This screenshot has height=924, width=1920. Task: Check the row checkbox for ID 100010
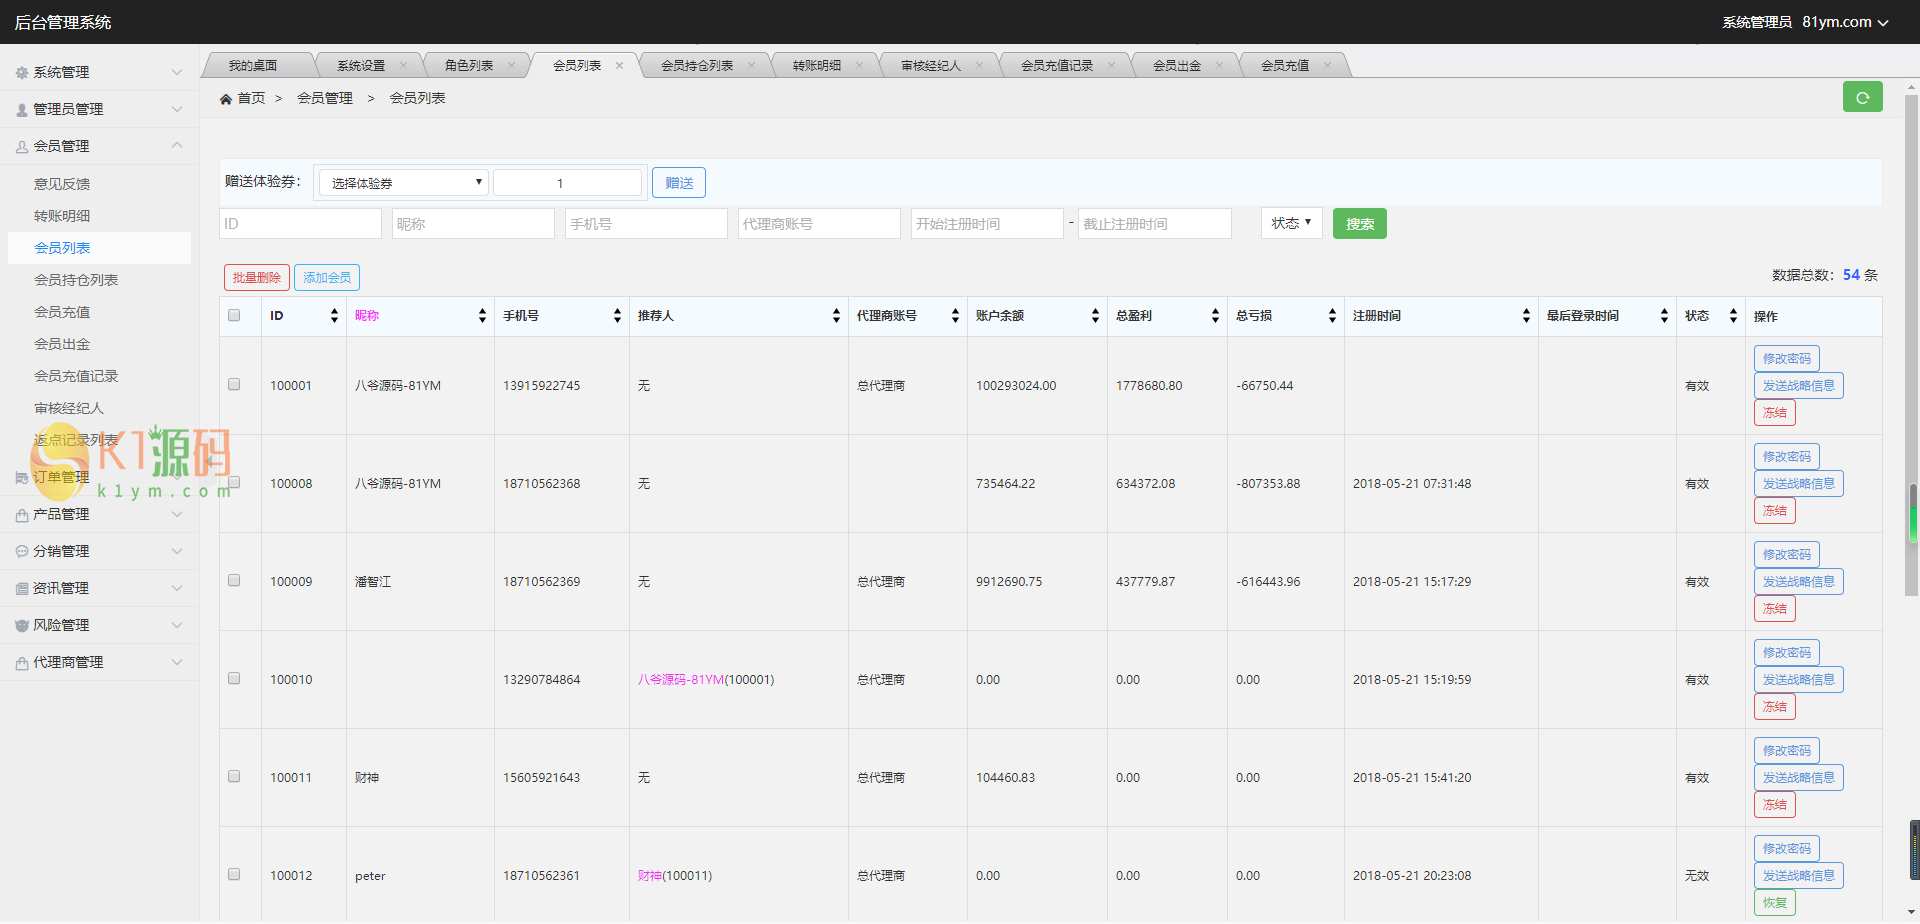point(234,678)
